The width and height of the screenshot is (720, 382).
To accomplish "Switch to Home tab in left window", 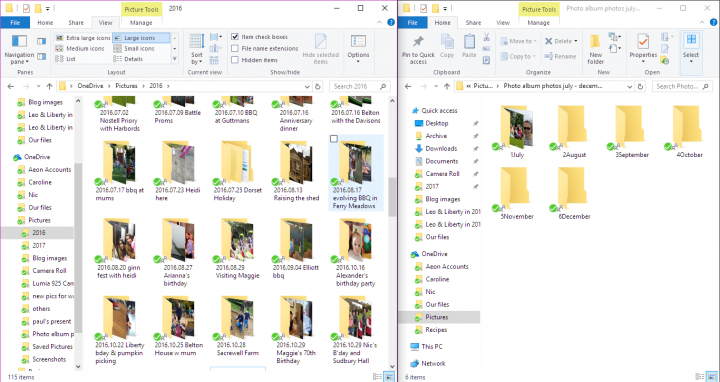I will [45, 22].
